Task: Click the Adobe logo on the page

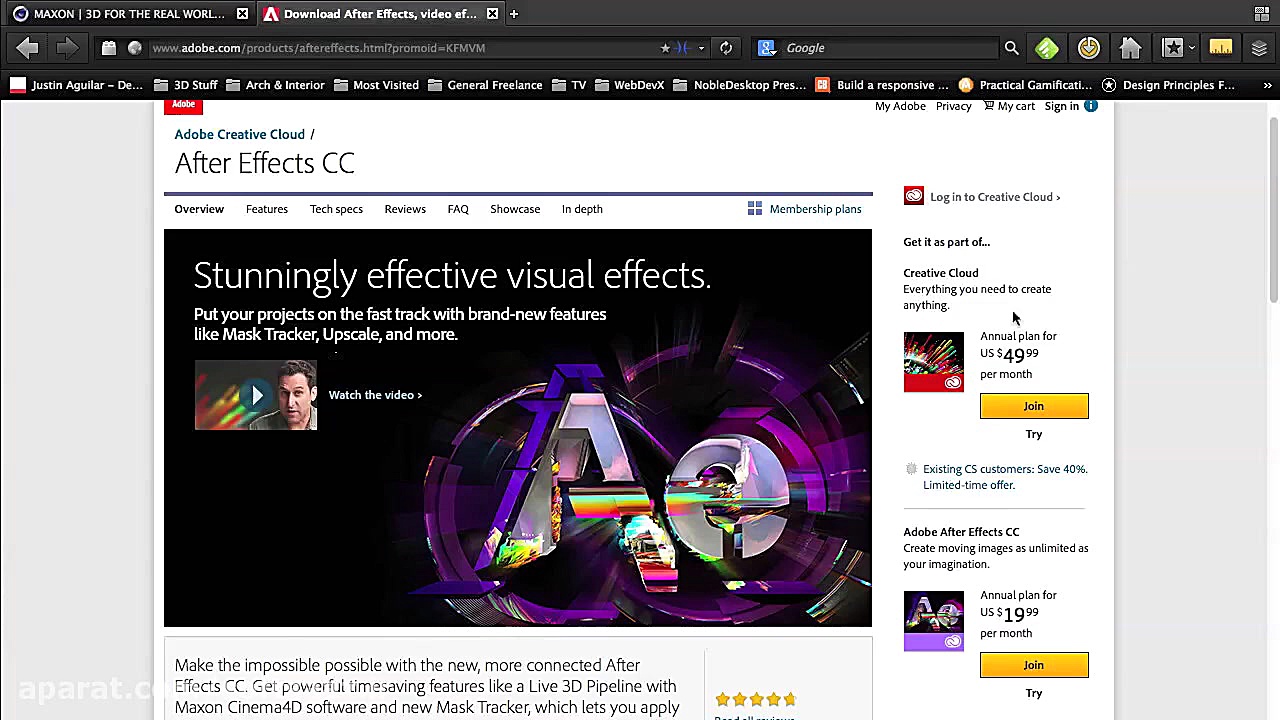Action: (x=183, y=105)
